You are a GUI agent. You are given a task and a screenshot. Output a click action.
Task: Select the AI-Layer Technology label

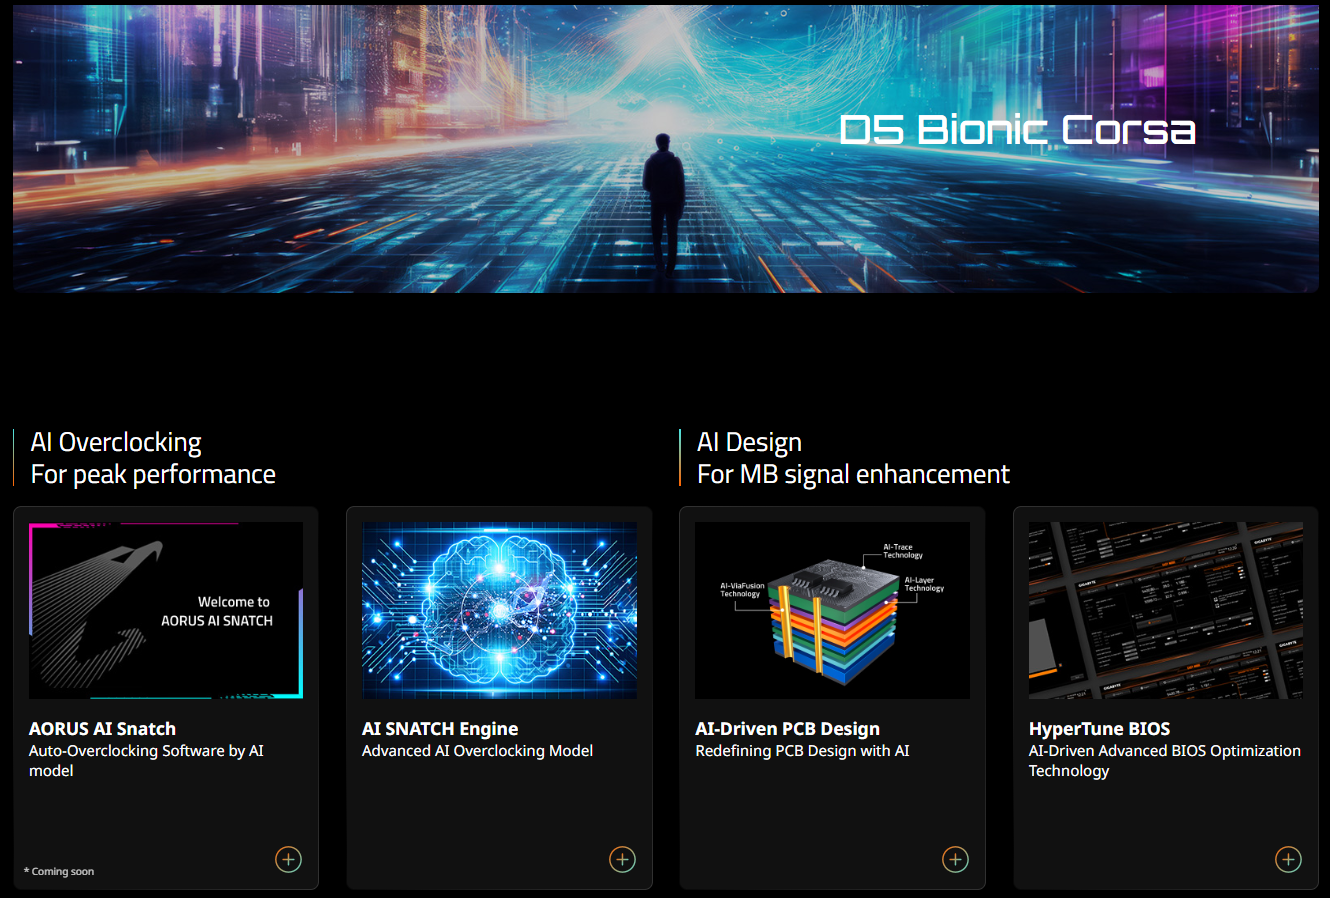click(923, 584)
